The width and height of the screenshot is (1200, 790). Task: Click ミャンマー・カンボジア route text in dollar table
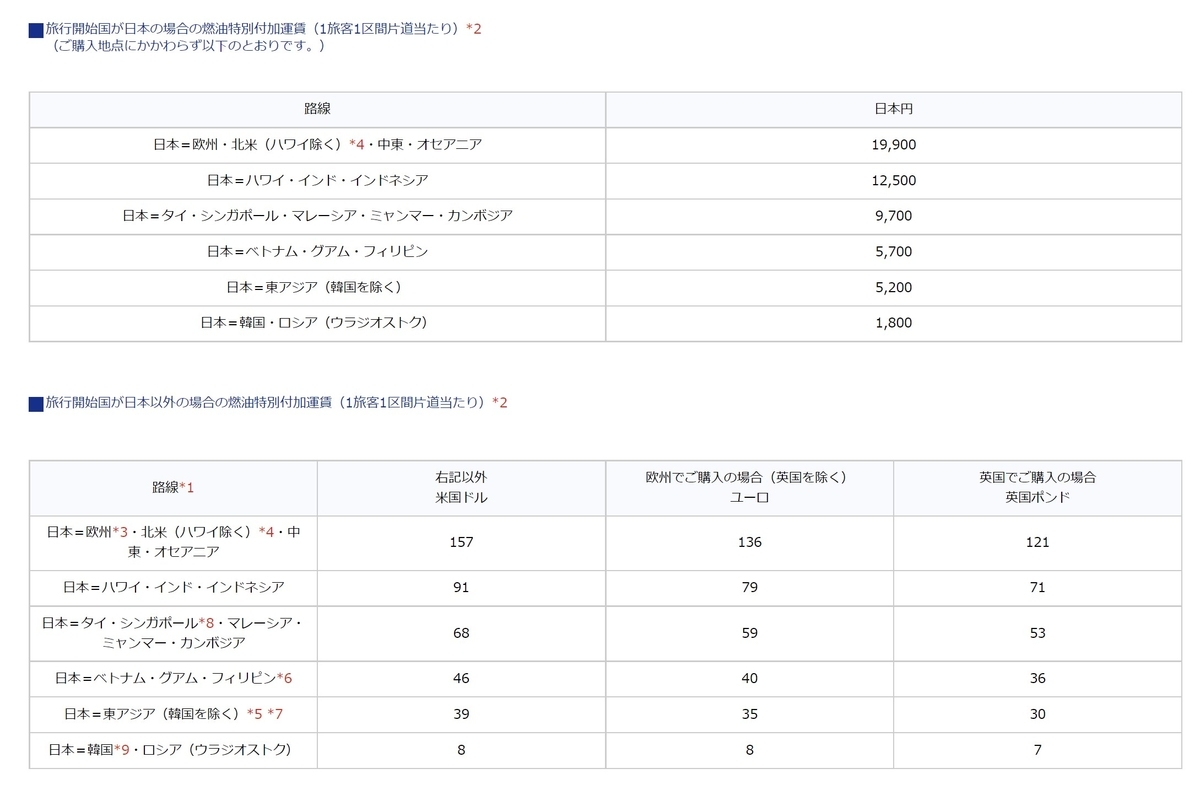[173, 642]
